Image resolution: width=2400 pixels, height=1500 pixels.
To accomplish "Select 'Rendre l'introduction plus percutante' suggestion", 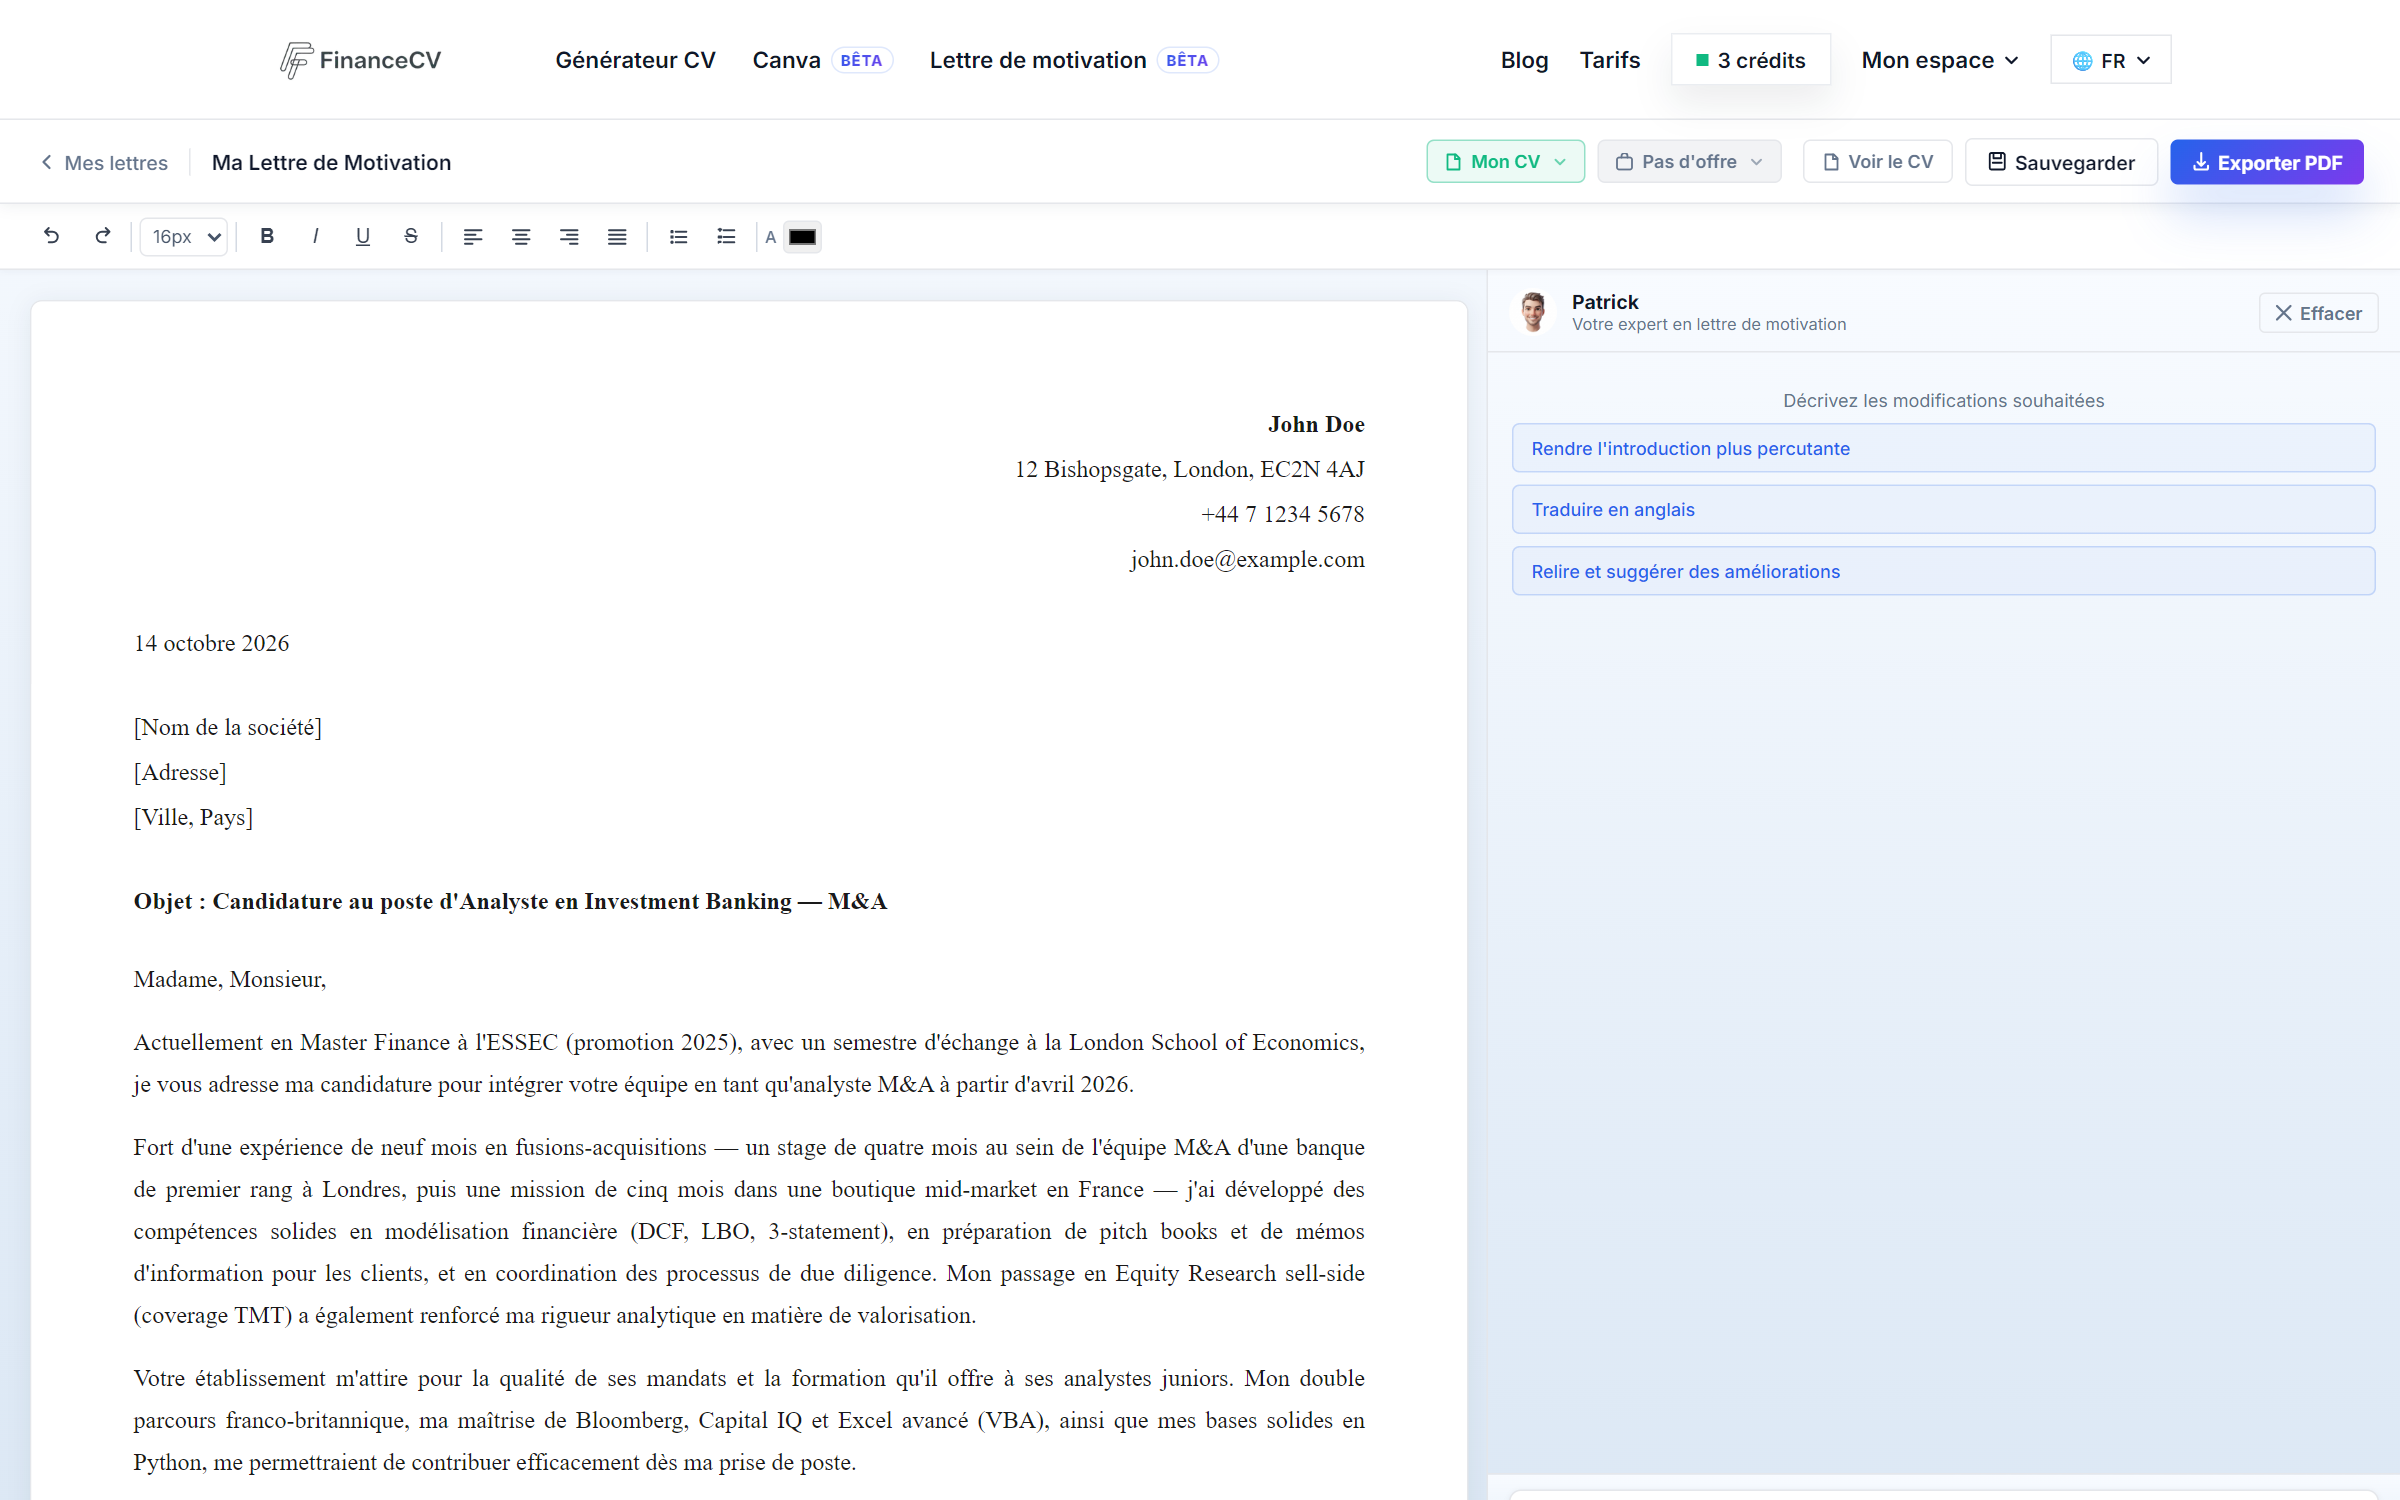I will click(x=1943, y=449).
